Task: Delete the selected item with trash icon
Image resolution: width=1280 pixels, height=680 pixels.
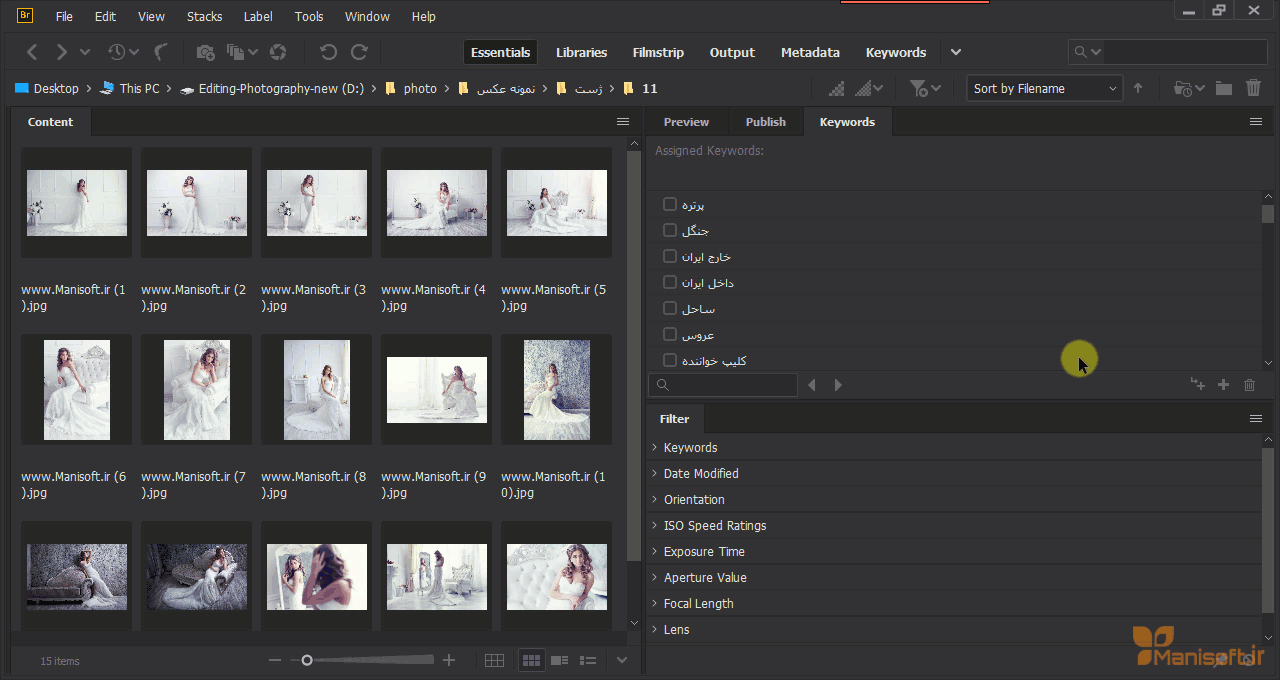Action: click(x=1253, y=88)
